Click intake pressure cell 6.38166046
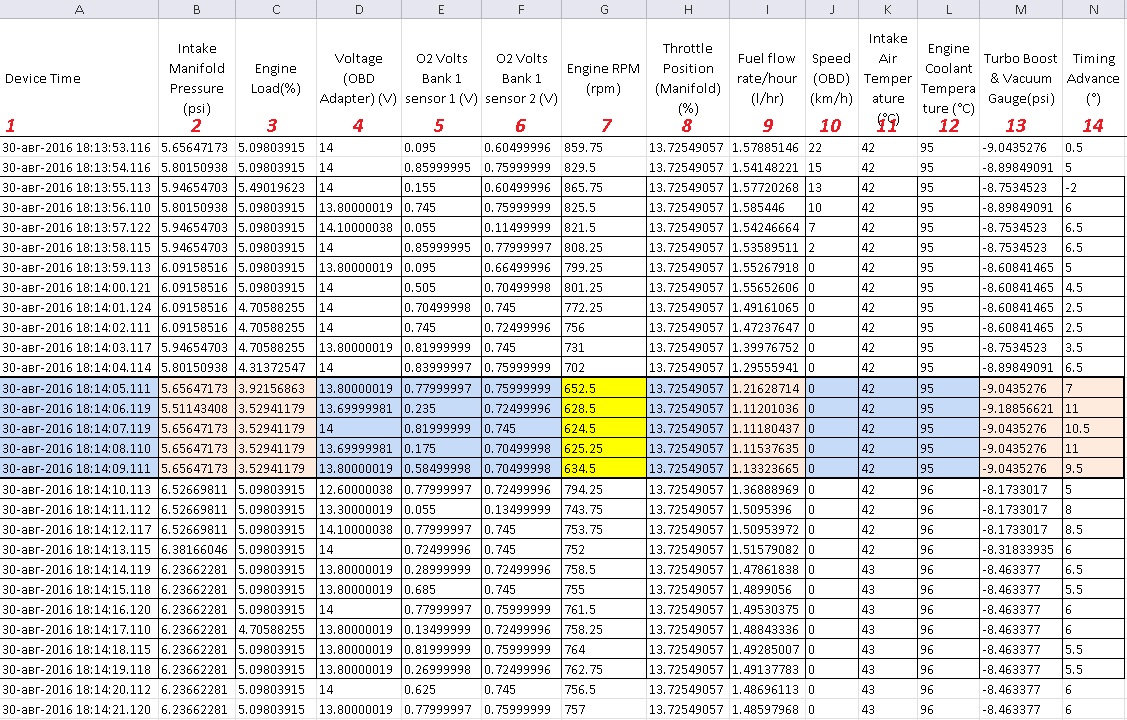 pyautogui.click(x=197, y=549)
